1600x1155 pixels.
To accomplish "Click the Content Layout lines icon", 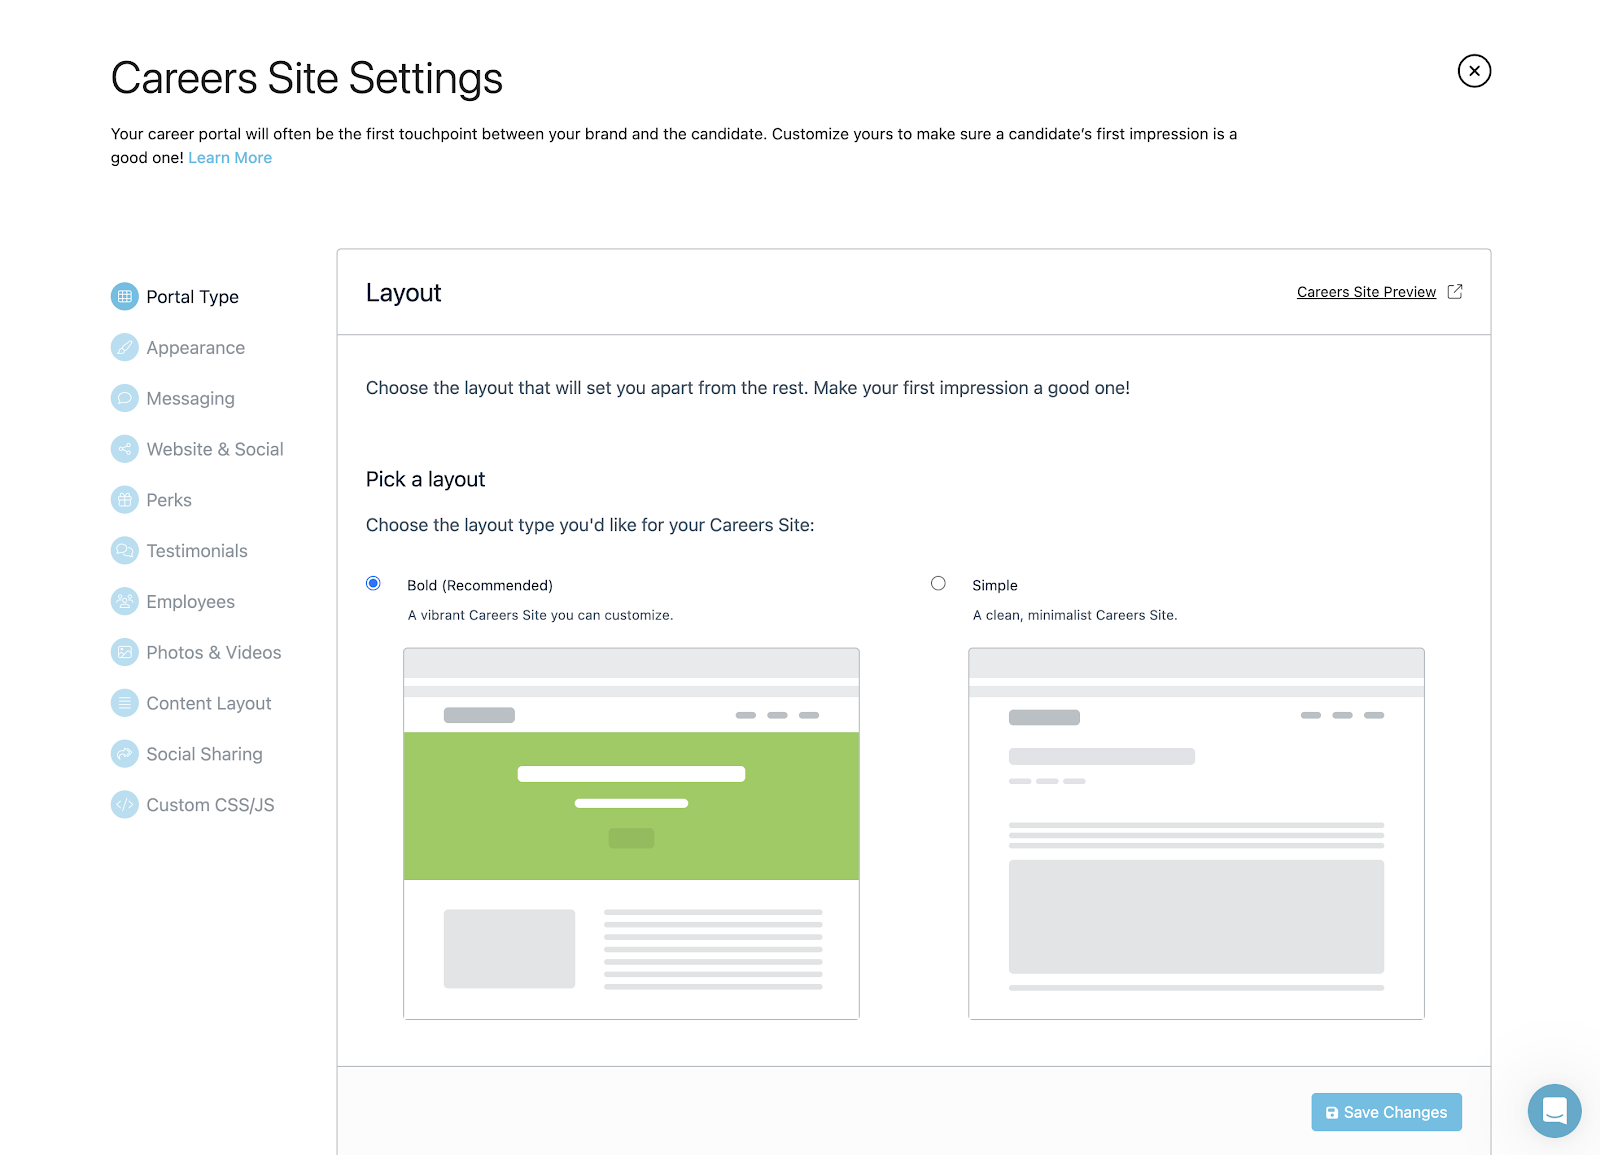I will tap(124, 703).
